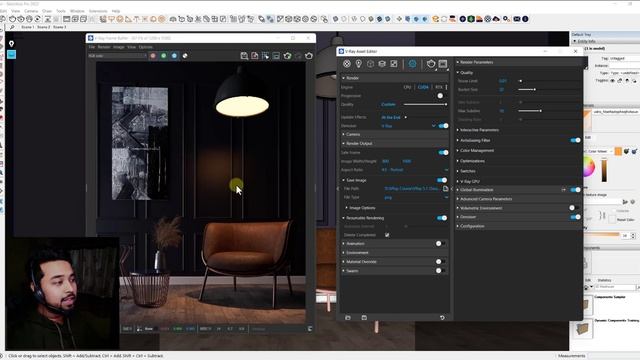Switch to alpha channel in Frame Buffer

click(185, 56)
